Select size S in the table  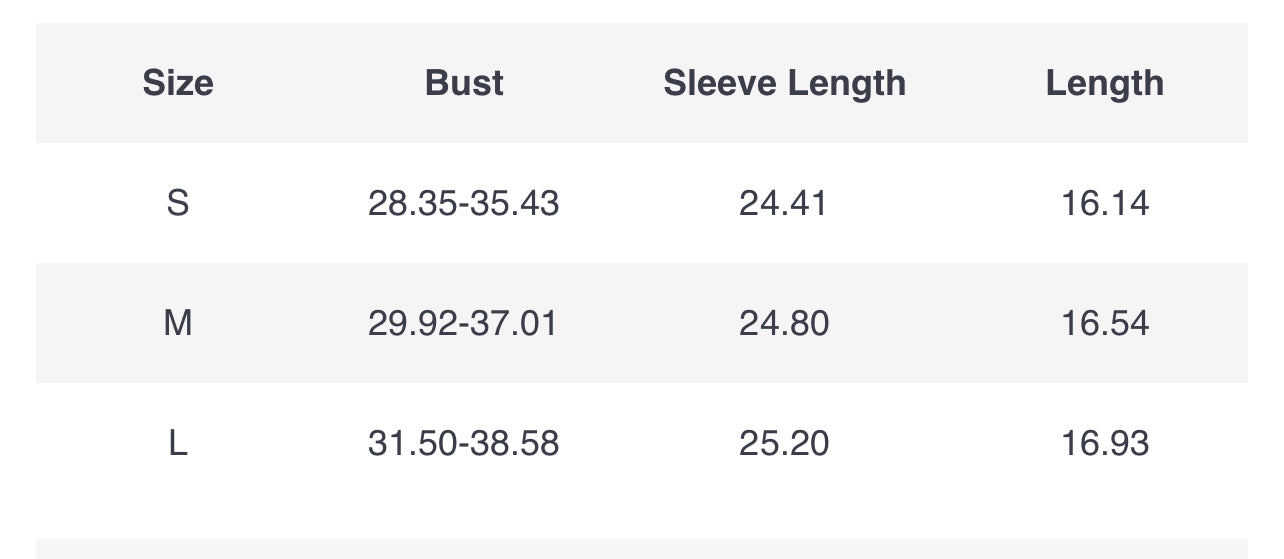click(x=178, y=203)
